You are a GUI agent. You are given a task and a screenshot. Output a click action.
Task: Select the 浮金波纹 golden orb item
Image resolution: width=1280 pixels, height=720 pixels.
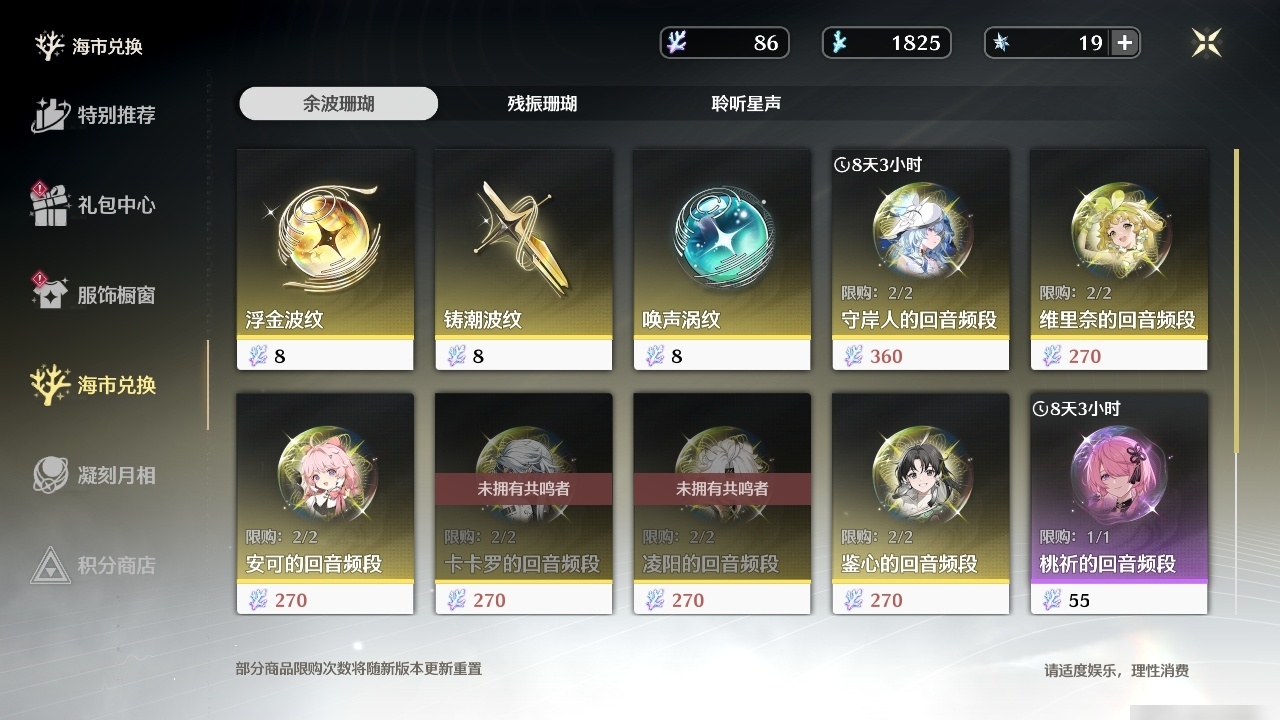325,260
